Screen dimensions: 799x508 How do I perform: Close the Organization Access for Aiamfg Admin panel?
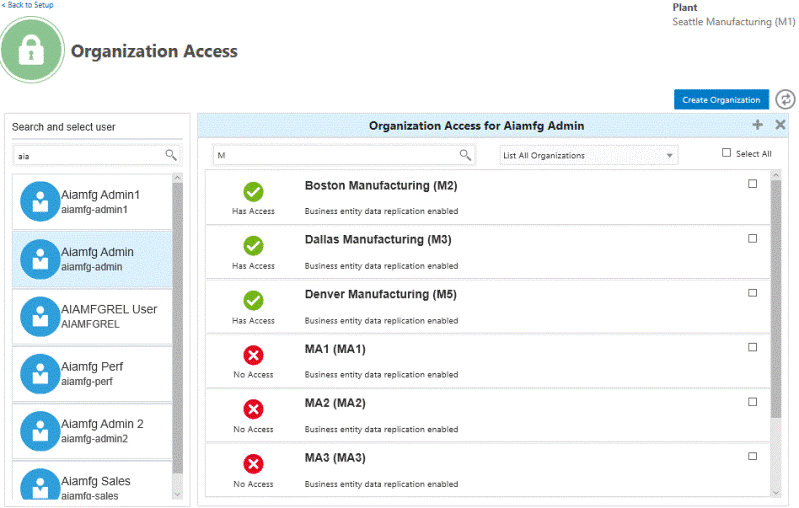pyautogui.click(x=780, y=125)
